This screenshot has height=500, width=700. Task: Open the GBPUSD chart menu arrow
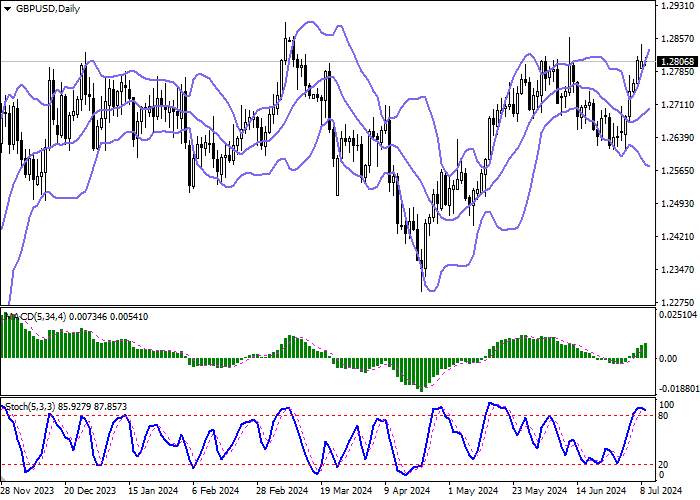tap(7, 9)
